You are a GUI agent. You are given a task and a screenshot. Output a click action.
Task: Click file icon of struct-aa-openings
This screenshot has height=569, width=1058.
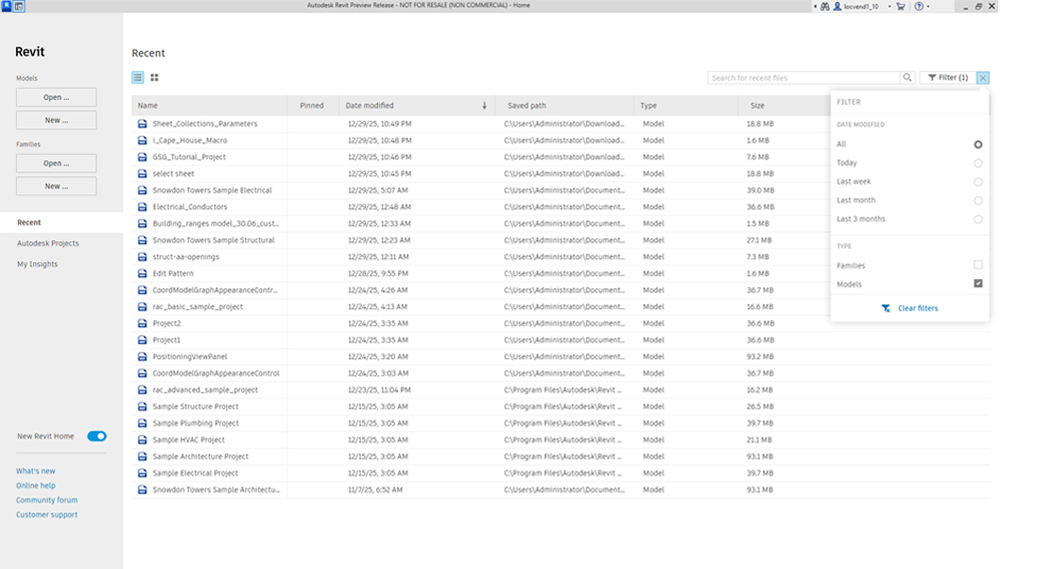point(142,257)
